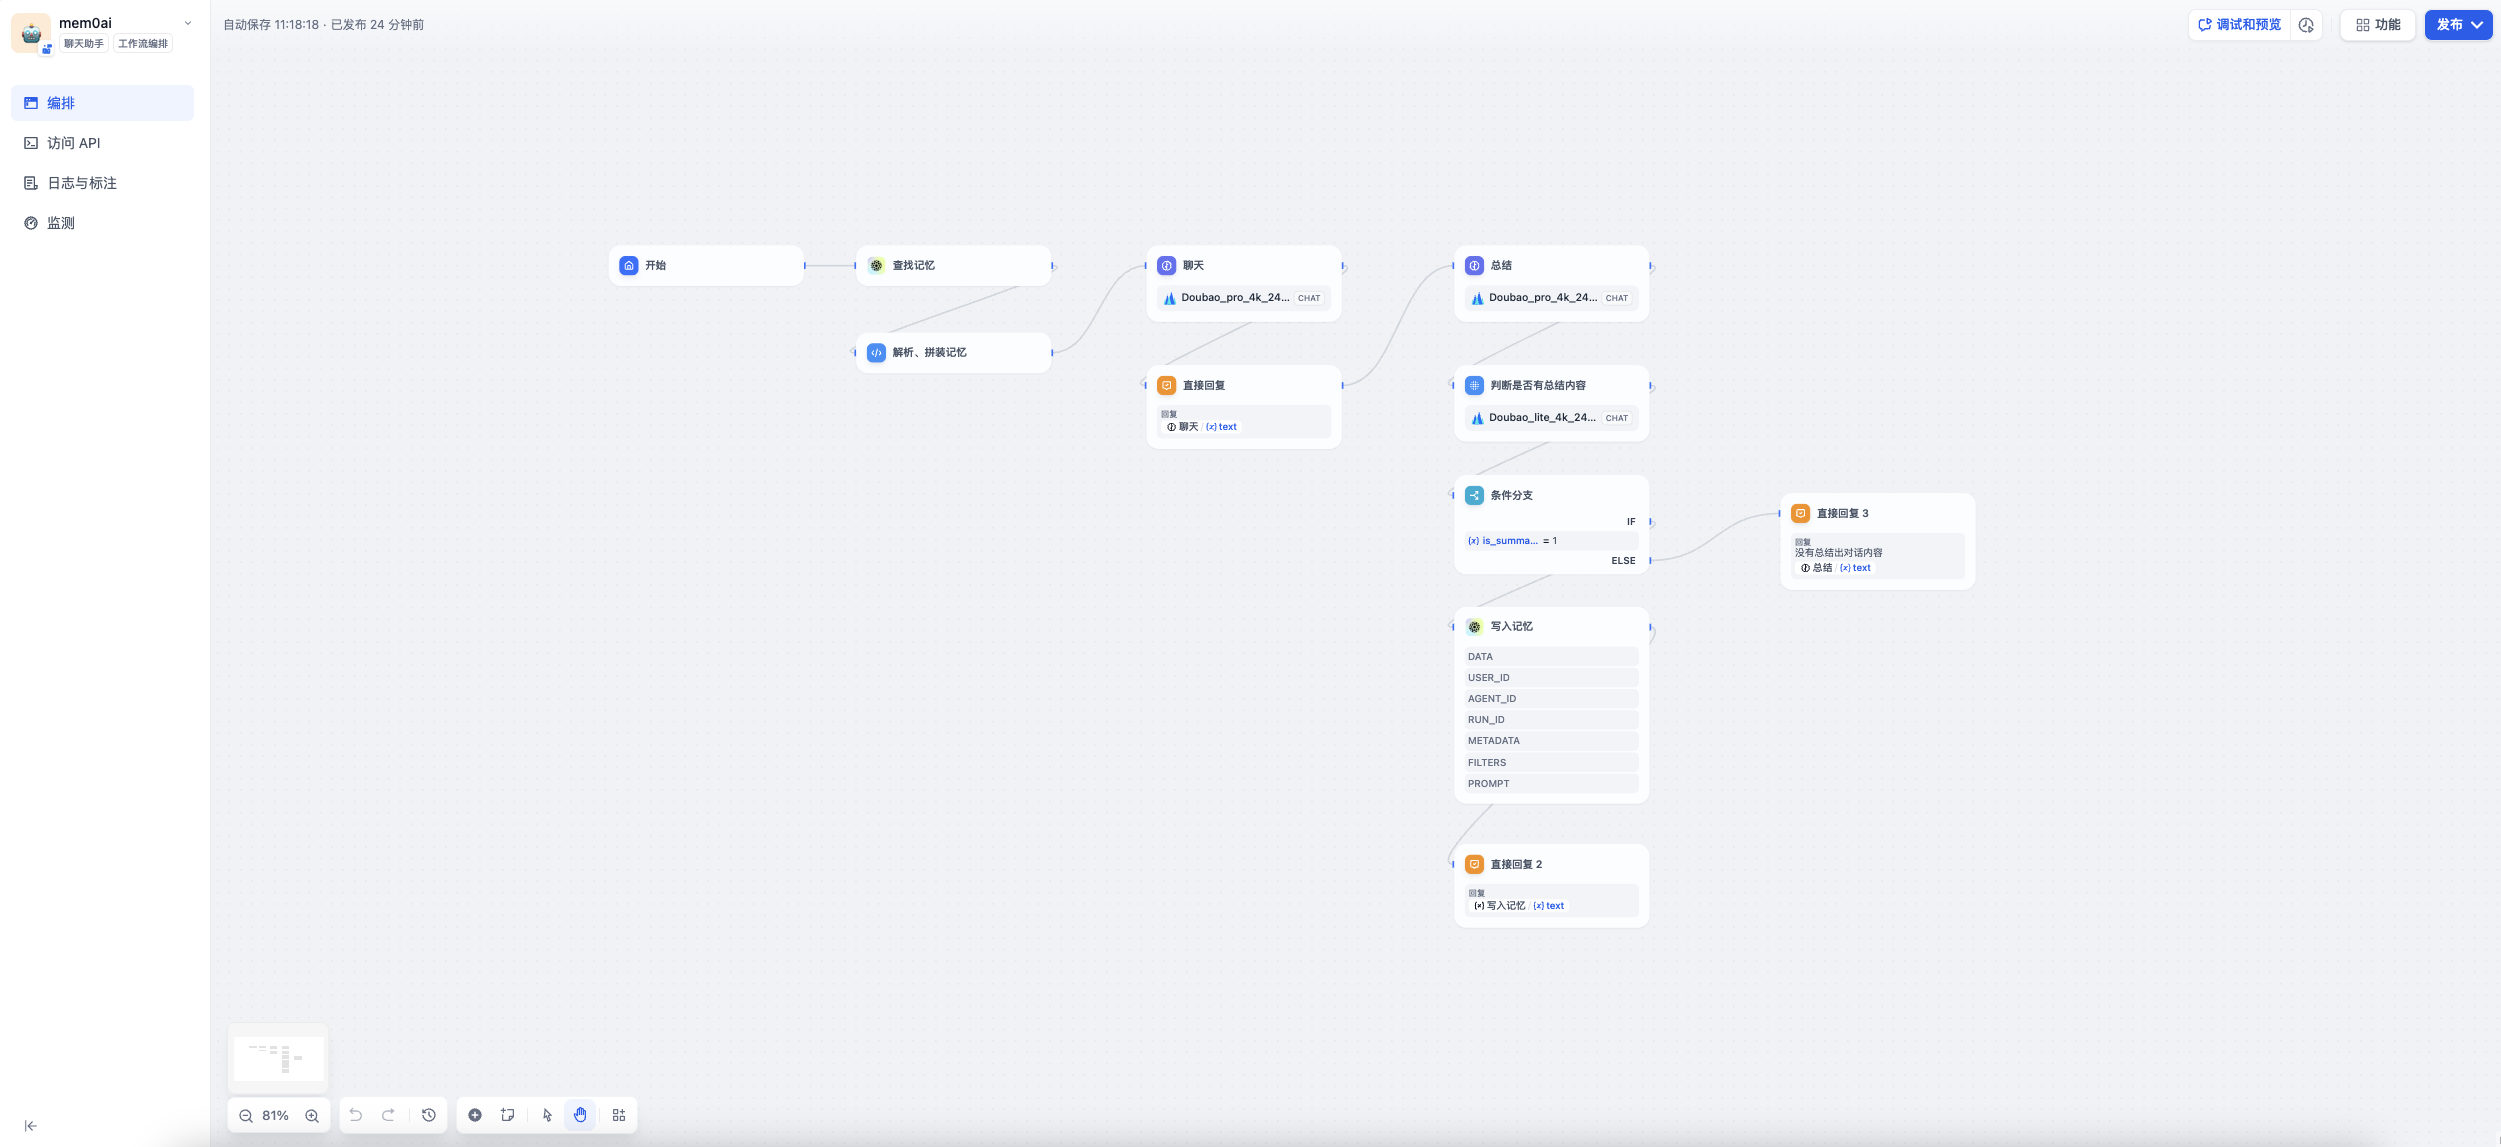This screenshot has width=2501, height=1147.
Task: Collapse the left sidebar with the arrow icon
Action: point(31,1126)
